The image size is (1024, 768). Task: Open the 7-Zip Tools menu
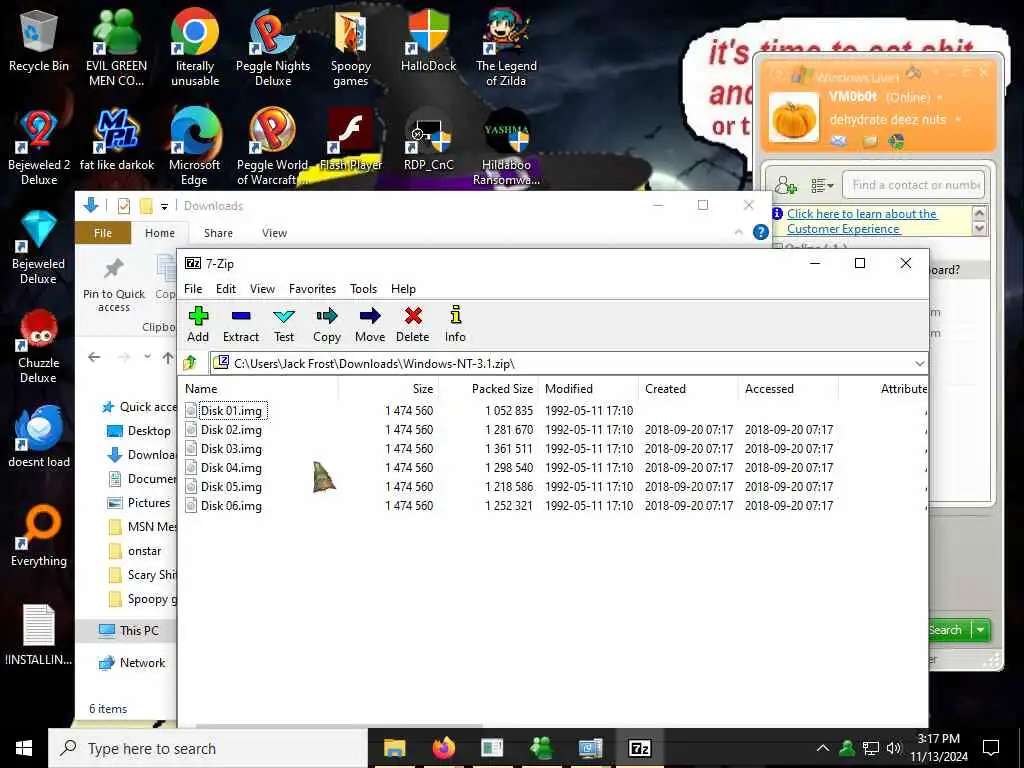[x=363, y=289]
